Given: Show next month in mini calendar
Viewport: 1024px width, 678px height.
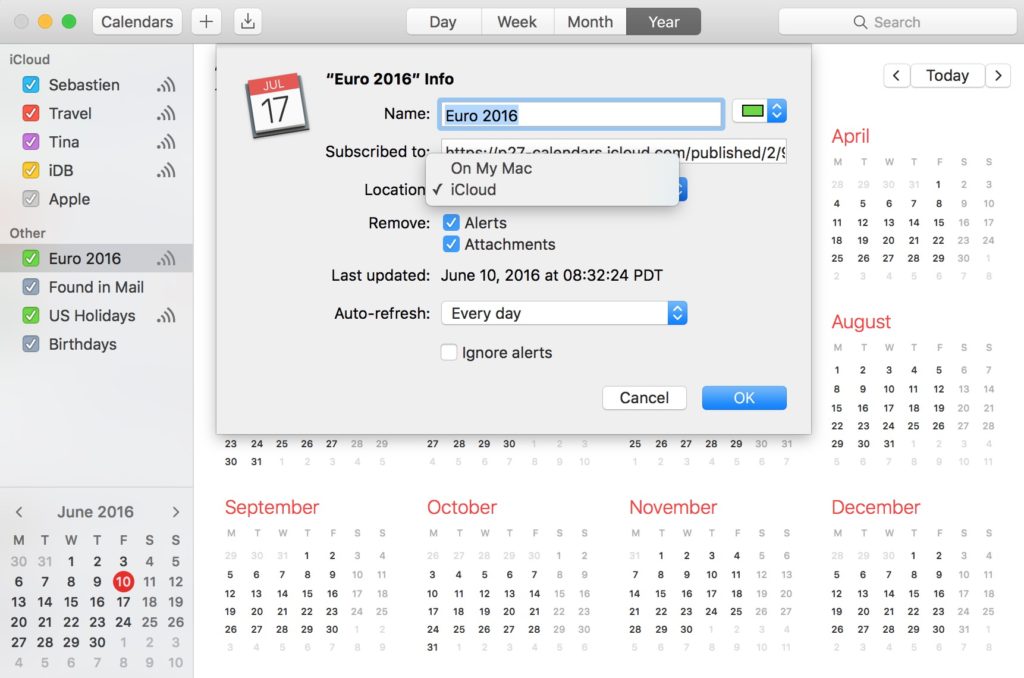Looking at the screenshot, I should pyautogui.click(x=176, y=512).
